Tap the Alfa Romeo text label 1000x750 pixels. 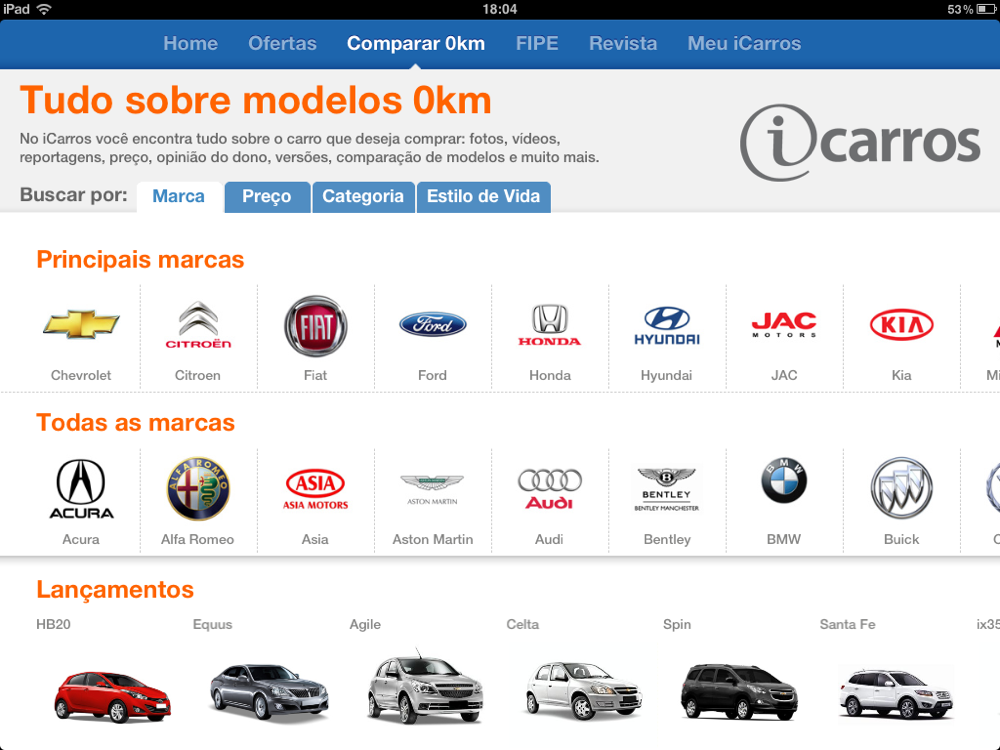point(198,540)
